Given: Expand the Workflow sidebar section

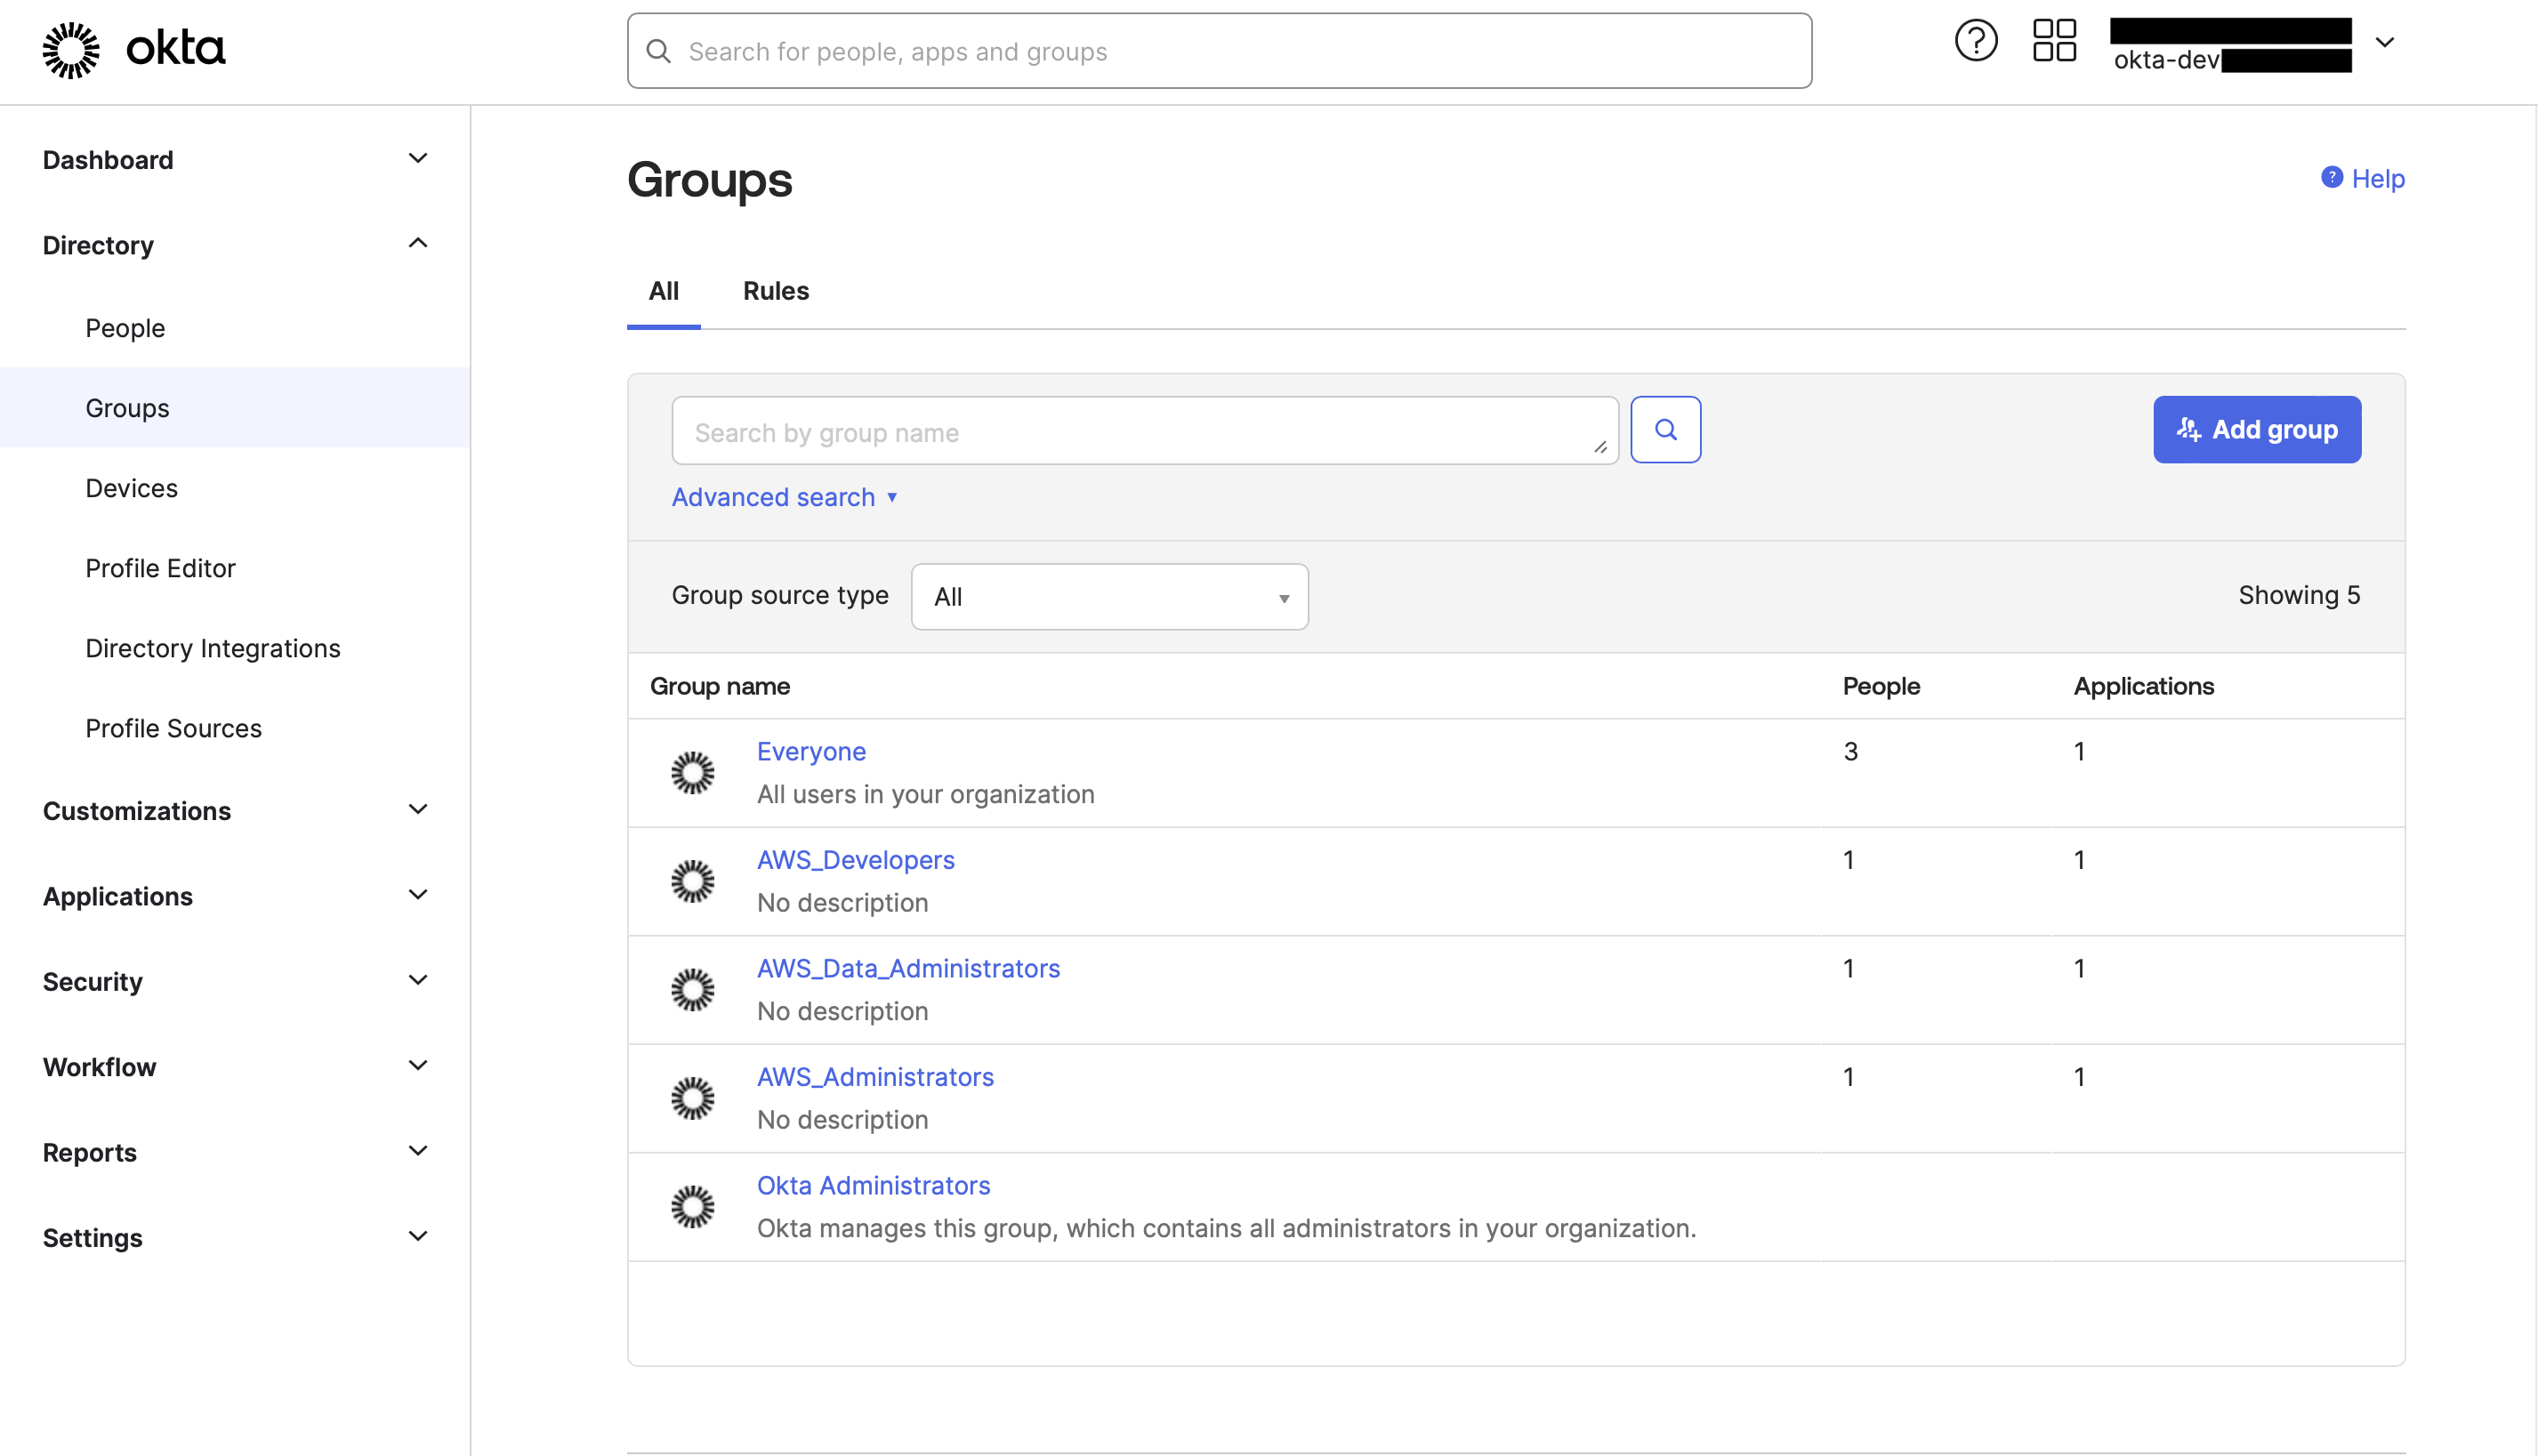Looking at the screenshot, I should [235, 1067].
